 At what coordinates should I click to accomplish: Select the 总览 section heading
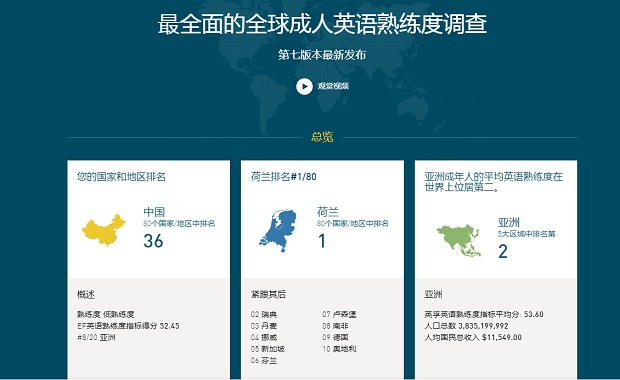(x=322, y=137)
